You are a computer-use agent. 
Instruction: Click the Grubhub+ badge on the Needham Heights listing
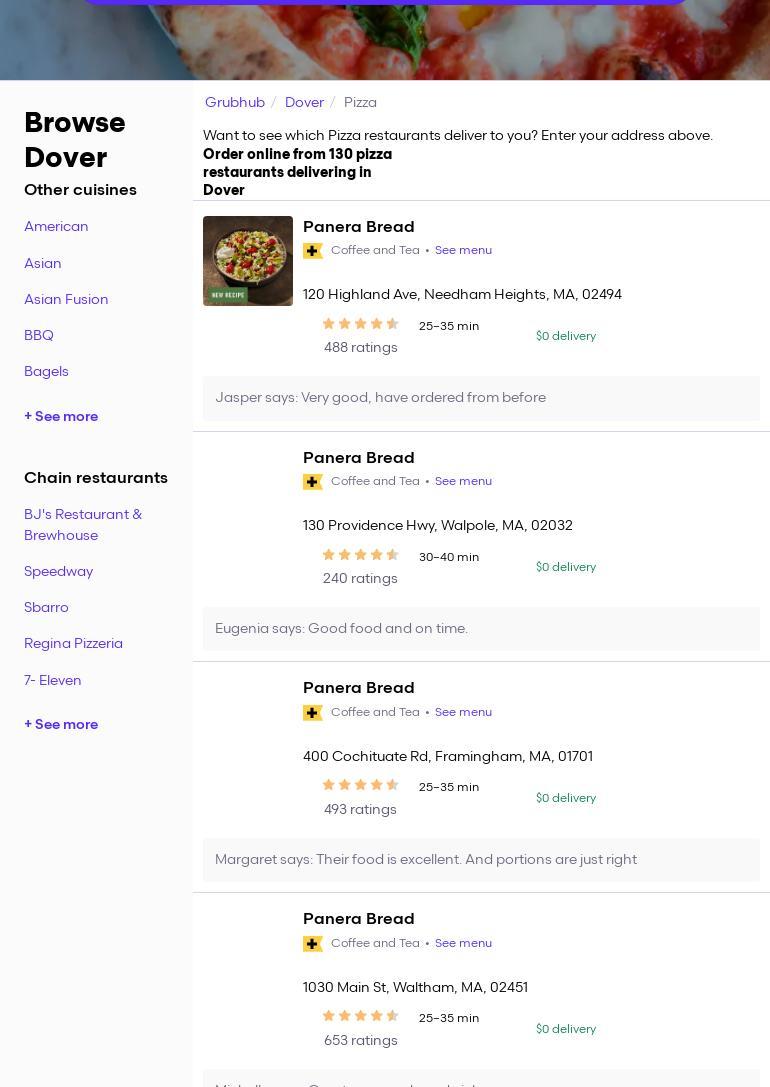click(313, 251)
